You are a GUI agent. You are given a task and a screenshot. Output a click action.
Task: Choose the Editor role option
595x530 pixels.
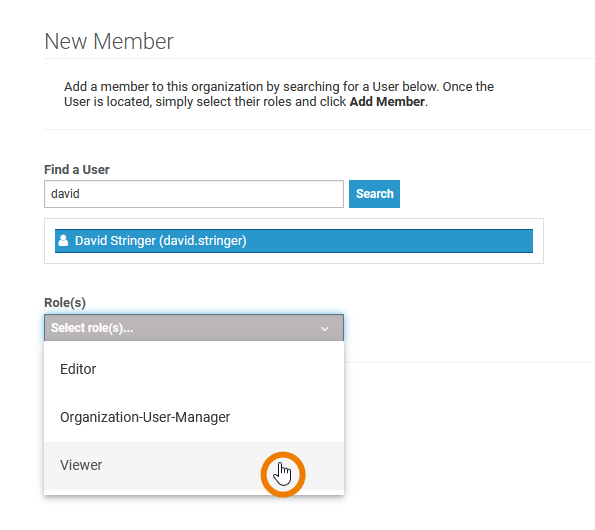(x=194, y=369)
